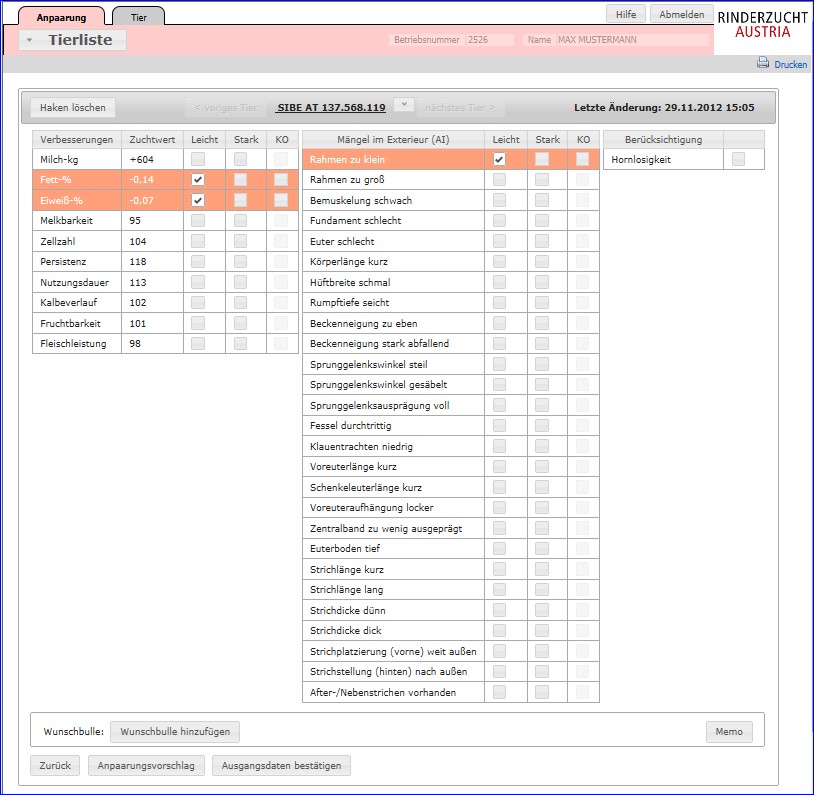Screen dimensions: 814x795
Task: Check Stark for Körperlänge kurz
Action: [x=542, y=262]
